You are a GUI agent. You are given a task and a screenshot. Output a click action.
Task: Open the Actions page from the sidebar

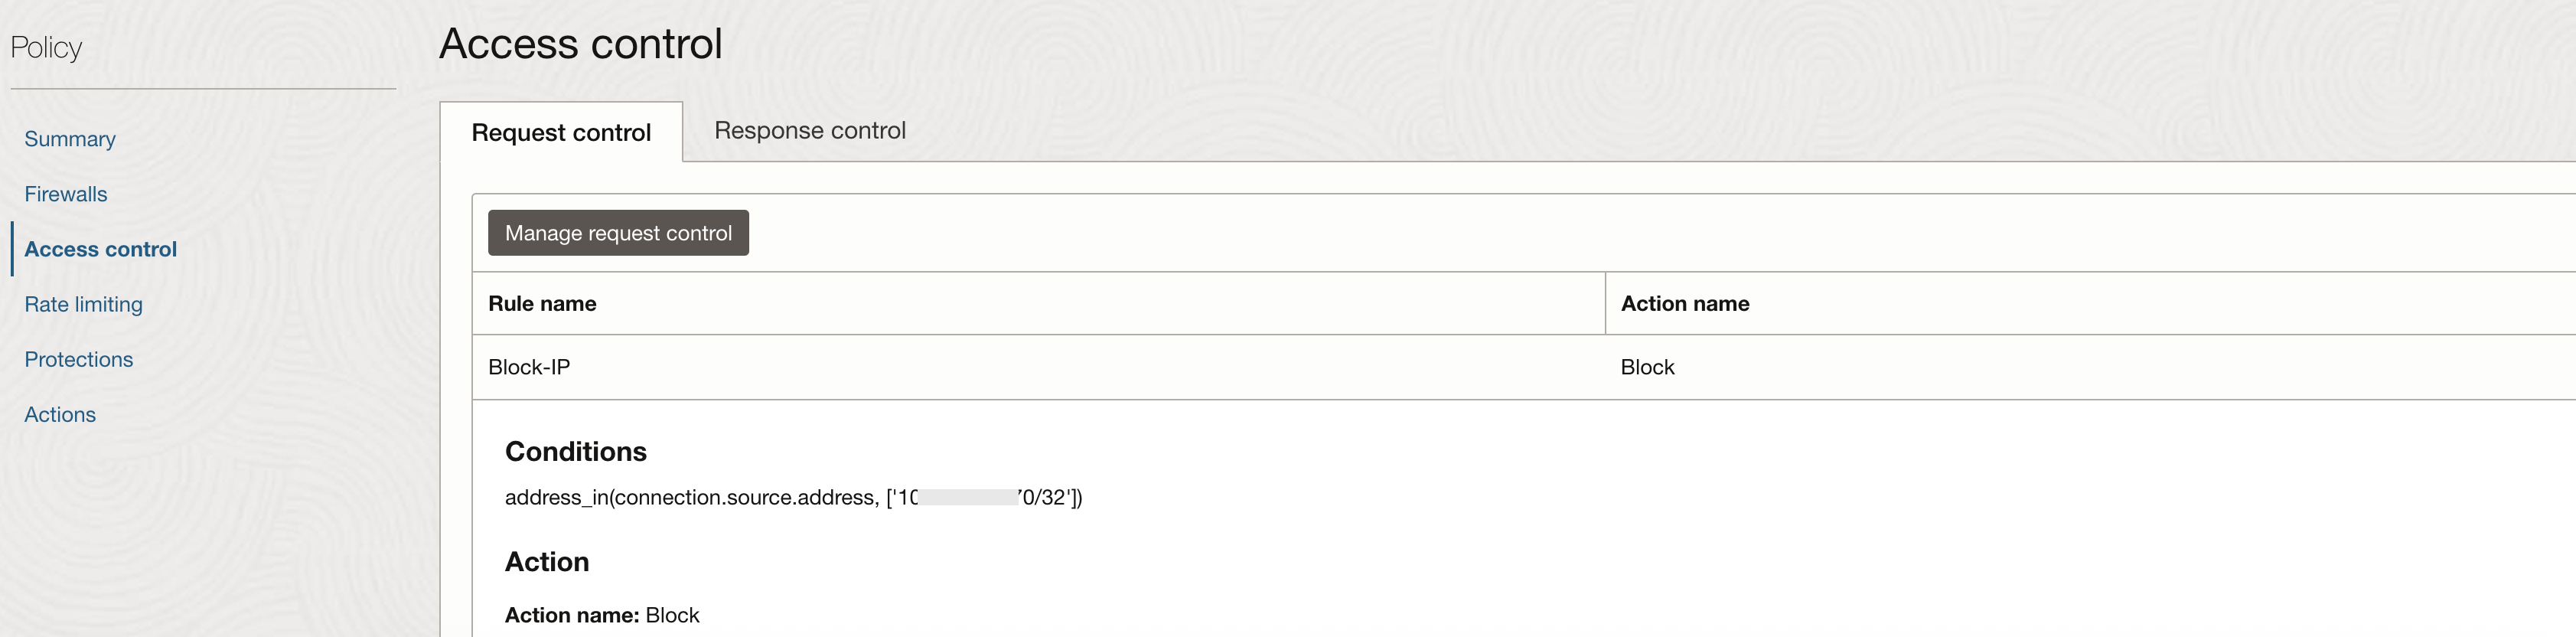tap(60, 414)
